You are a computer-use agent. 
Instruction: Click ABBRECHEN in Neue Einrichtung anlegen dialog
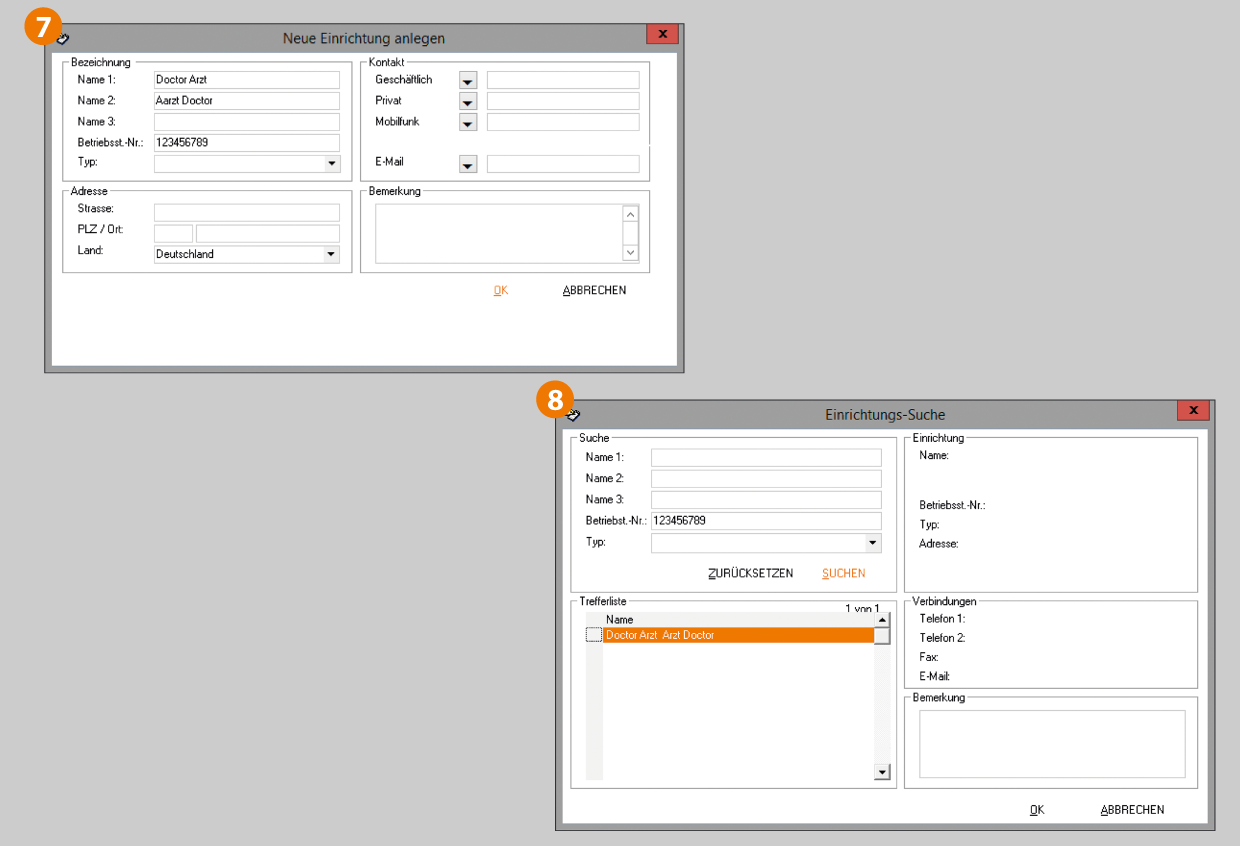coord(594,291)
